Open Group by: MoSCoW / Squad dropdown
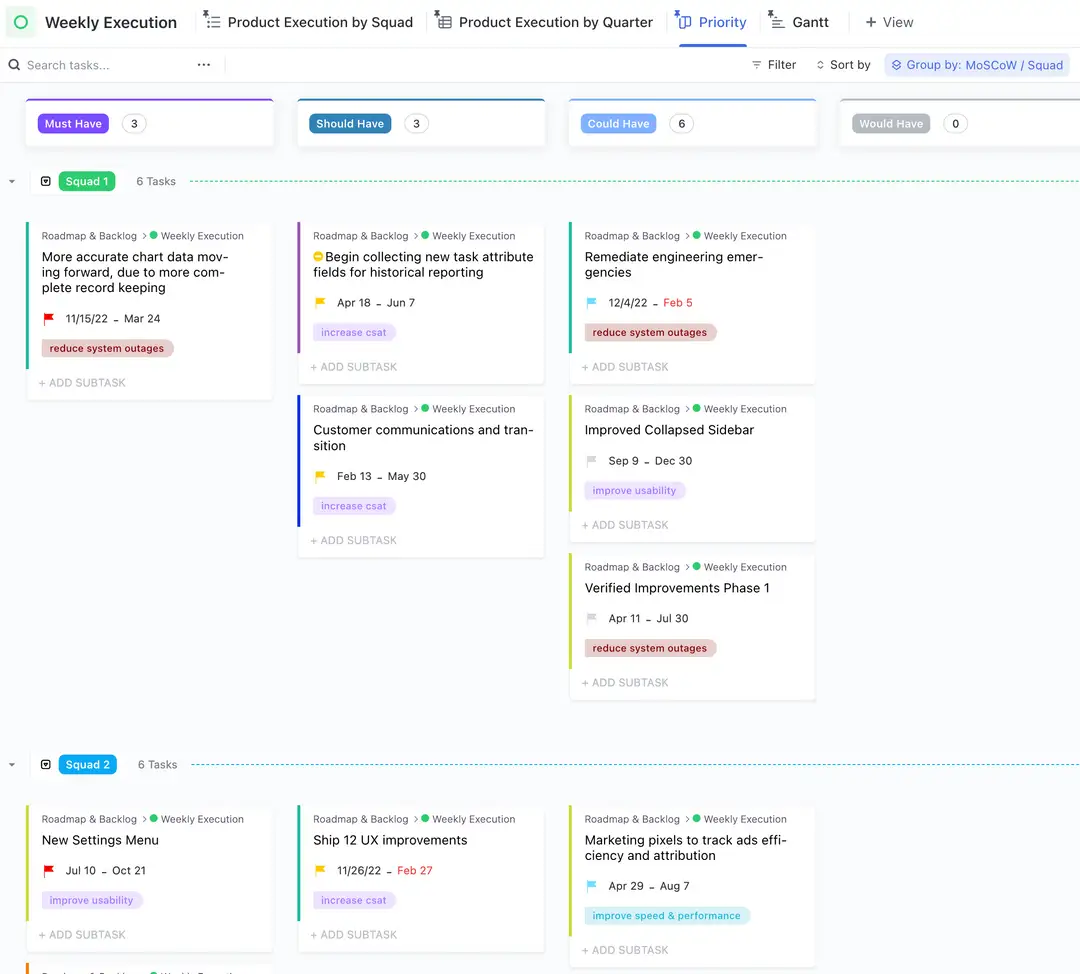 [x=977, y=65]
